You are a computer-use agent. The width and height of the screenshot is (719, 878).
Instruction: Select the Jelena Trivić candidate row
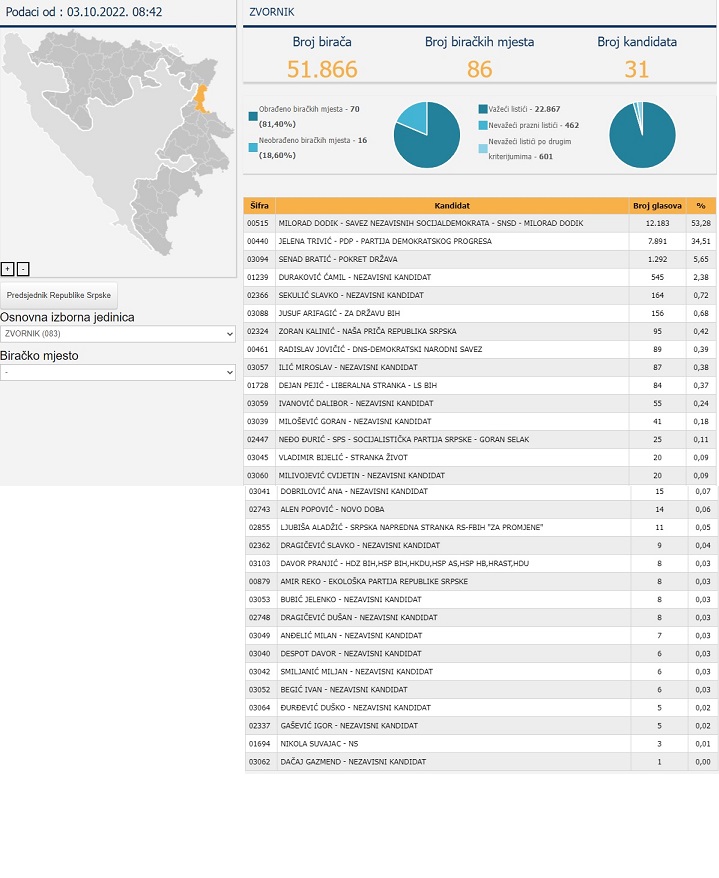(x=452, y=241)
